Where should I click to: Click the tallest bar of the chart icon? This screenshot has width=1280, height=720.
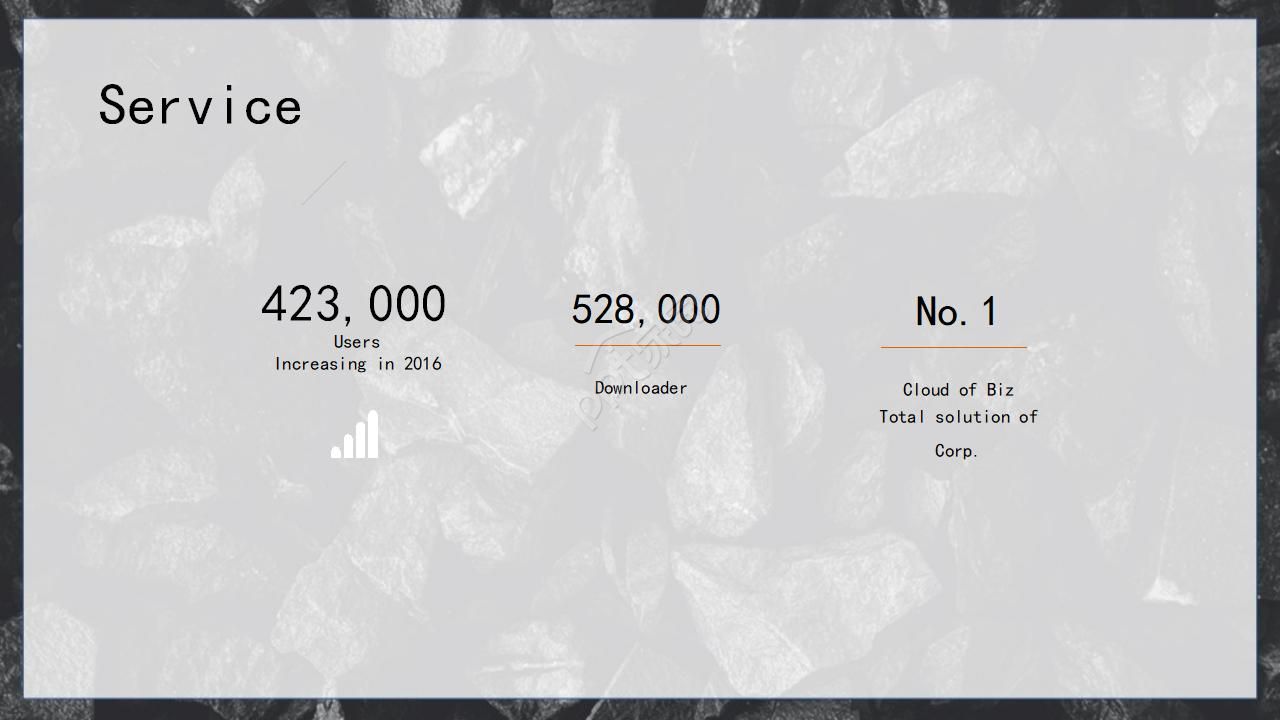(x=373, y=434)
